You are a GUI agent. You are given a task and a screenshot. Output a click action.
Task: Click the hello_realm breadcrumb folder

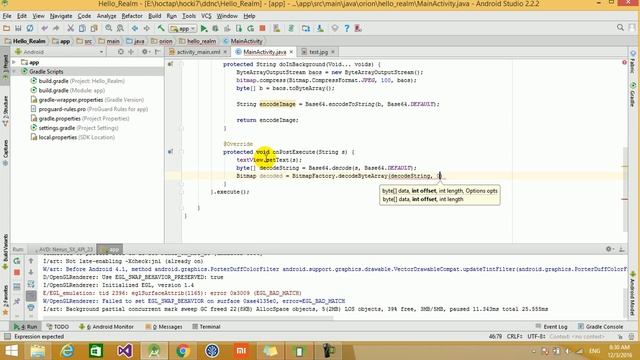[198, 41]
